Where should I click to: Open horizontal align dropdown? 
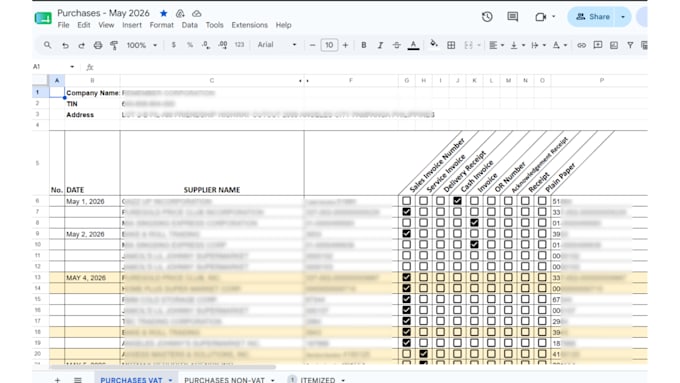496,45
